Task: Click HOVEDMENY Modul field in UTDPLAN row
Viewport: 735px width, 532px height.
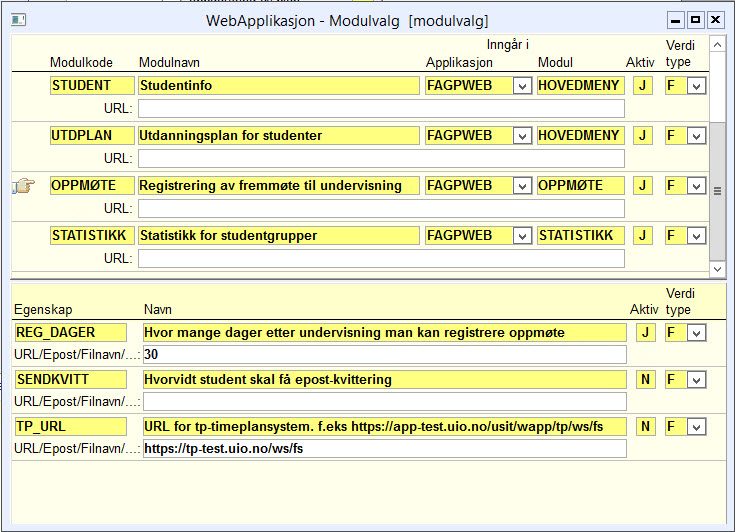Action: tap(580, 136)
